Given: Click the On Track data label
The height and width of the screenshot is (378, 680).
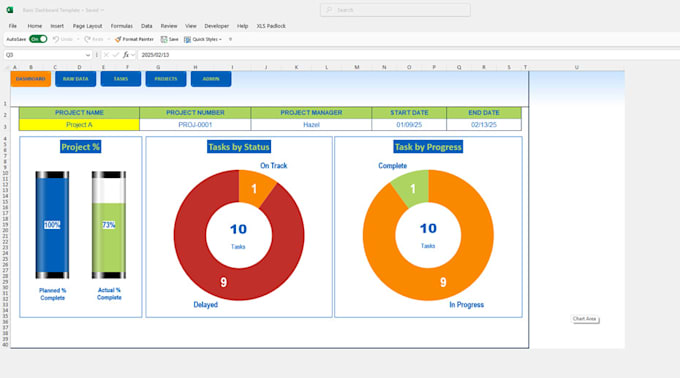Looking at the screenshot, I should (274, 166).
